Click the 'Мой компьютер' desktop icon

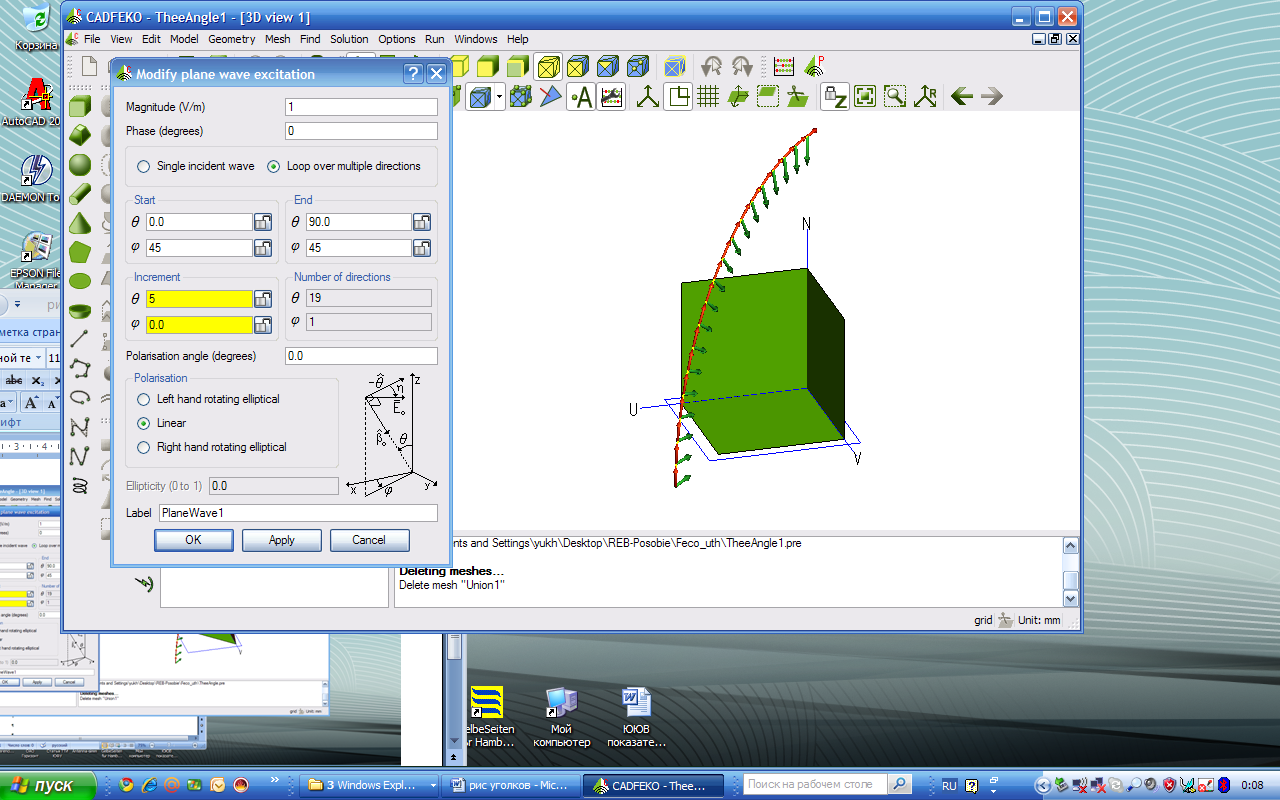560,717
